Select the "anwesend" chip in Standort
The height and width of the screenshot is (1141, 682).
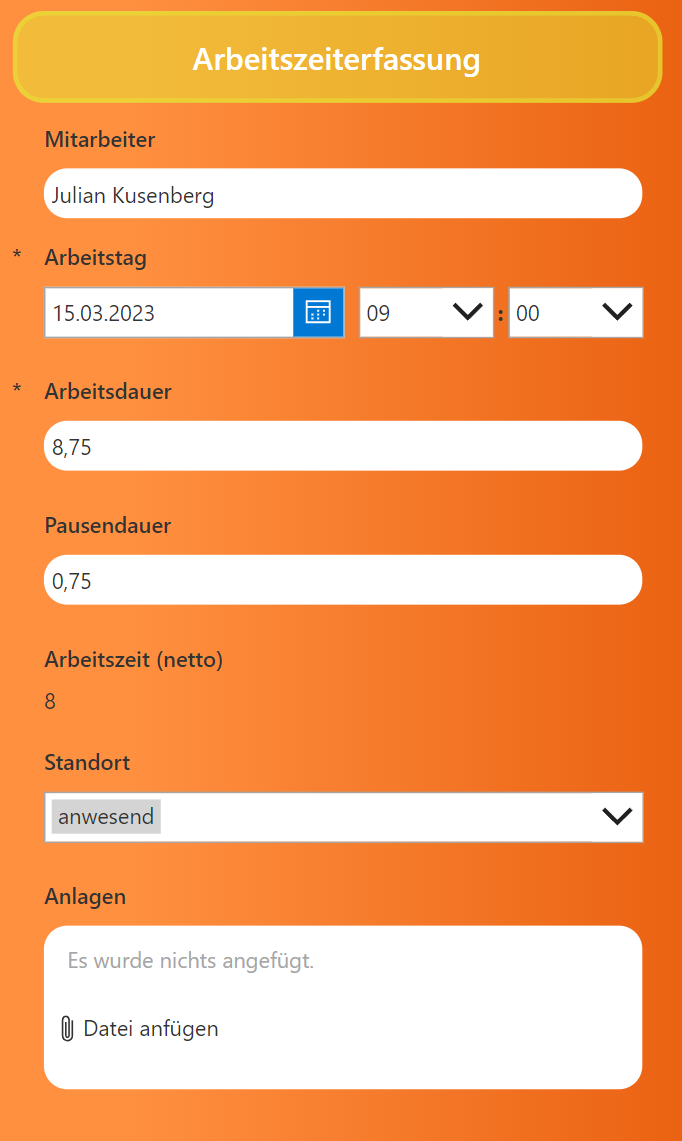[x=106, y=817]
